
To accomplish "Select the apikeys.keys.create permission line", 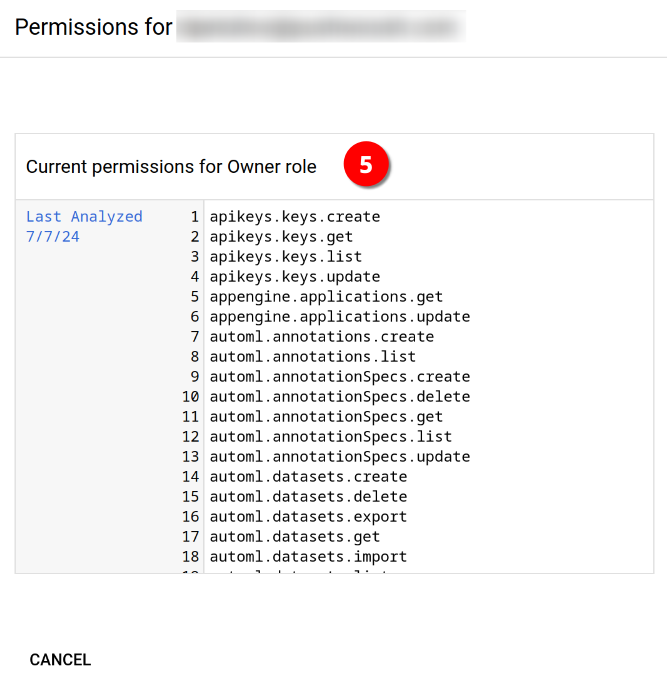I will 295,216.
